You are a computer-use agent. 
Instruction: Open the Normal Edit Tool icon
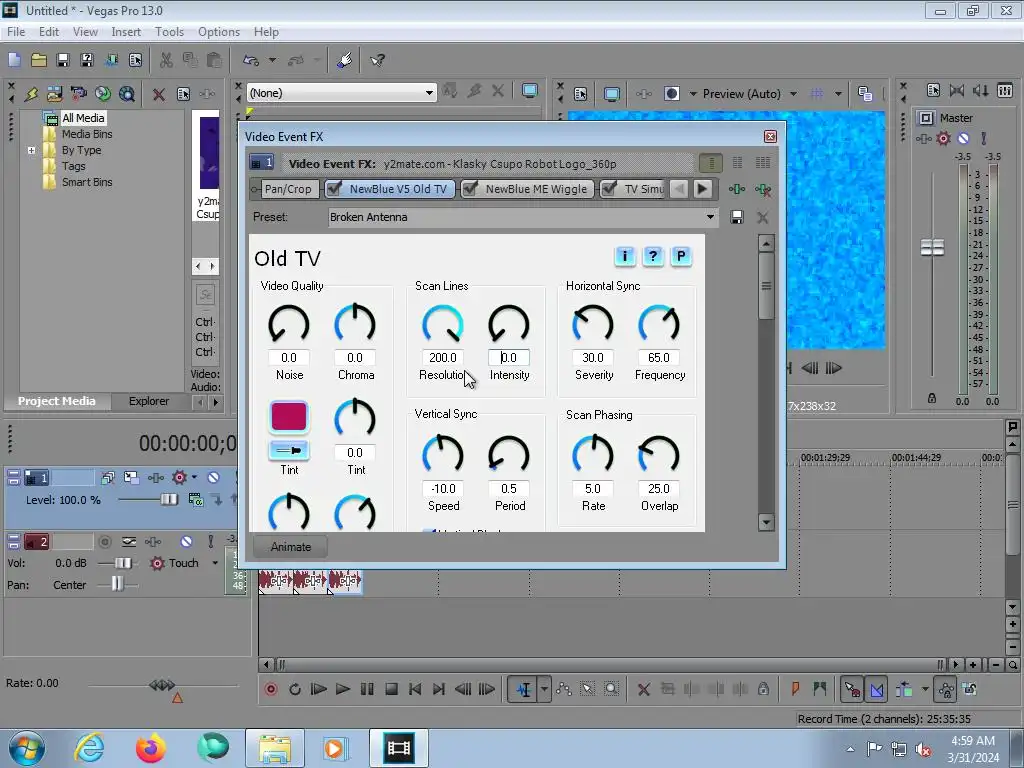click(x=524, y=689)
